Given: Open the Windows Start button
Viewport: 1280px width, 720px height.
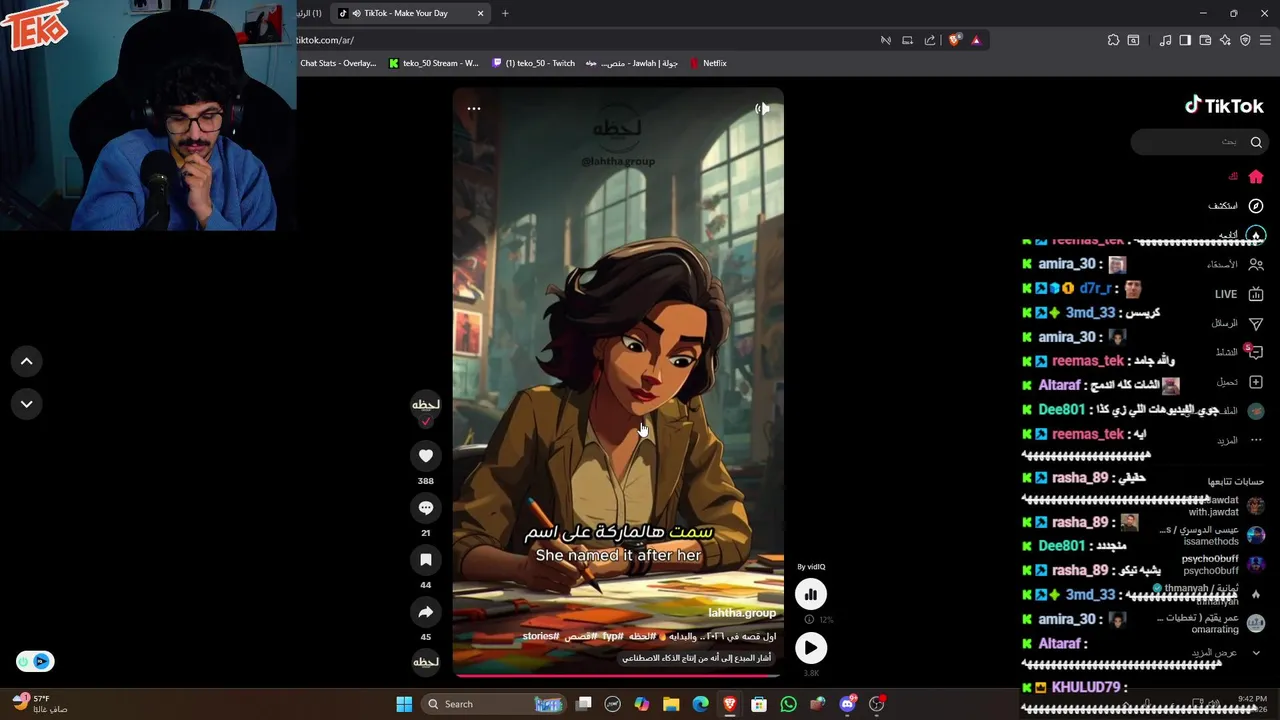Looking at the screenshot, I should (404, 704).
